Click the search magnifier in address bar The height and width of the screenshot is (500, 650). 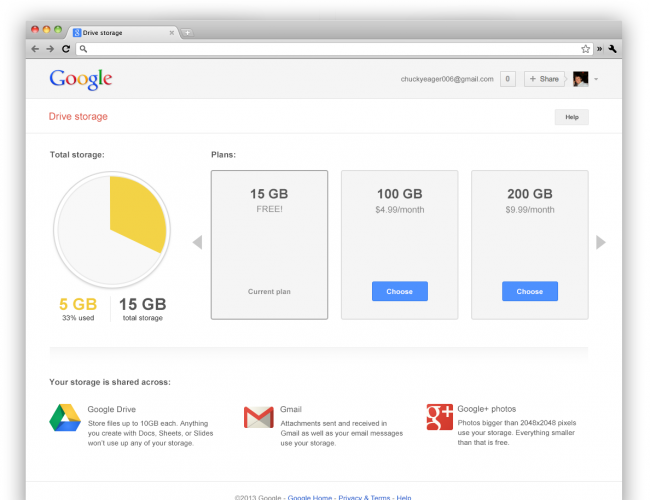pos(83,49)
